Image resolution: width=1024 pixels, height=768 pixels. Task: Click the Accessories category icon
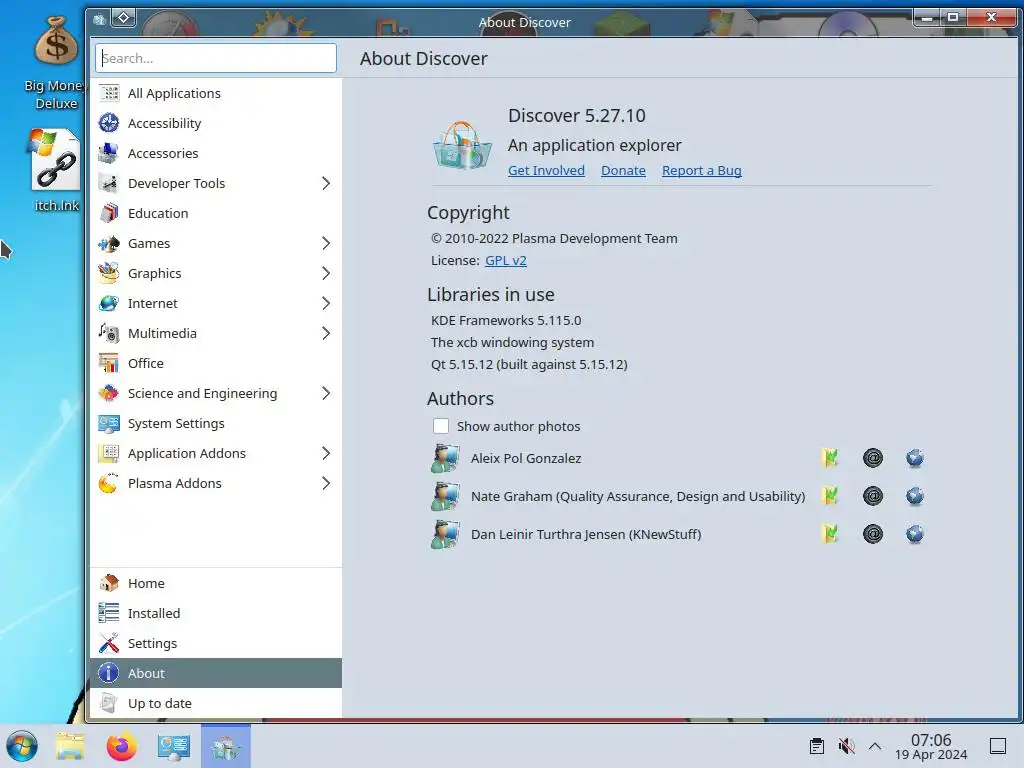coord(109,153)
